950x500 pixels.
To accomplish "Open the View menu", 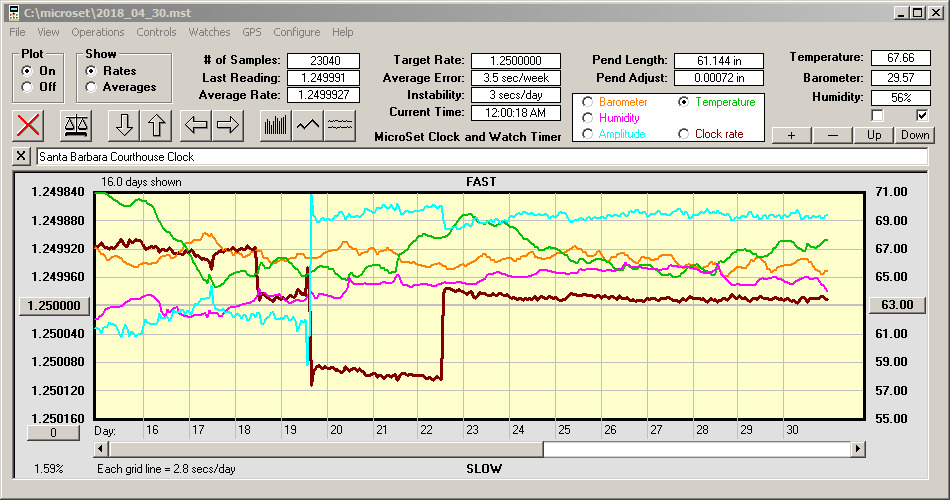I will tap(48, 32).
